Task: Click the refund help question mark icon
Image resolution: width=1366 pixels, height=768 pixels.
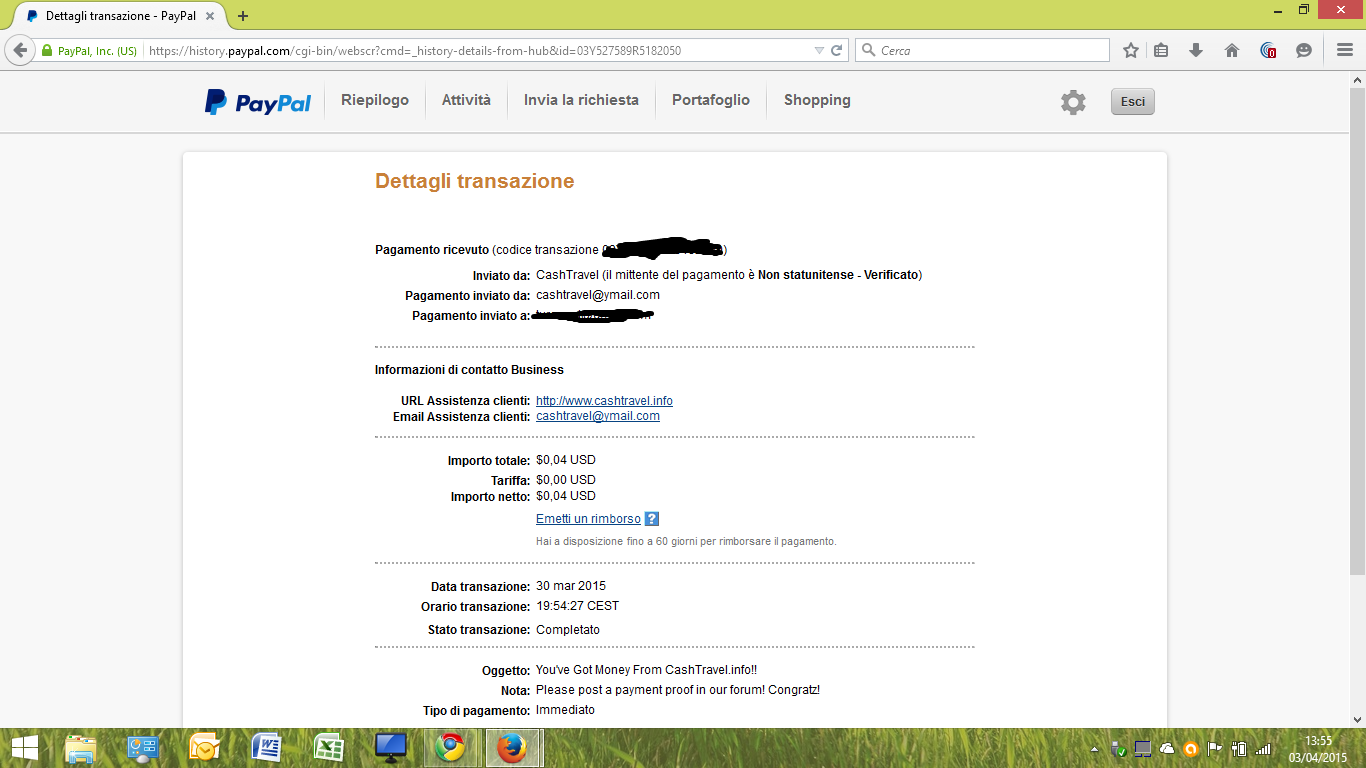Action: (652, 519)
